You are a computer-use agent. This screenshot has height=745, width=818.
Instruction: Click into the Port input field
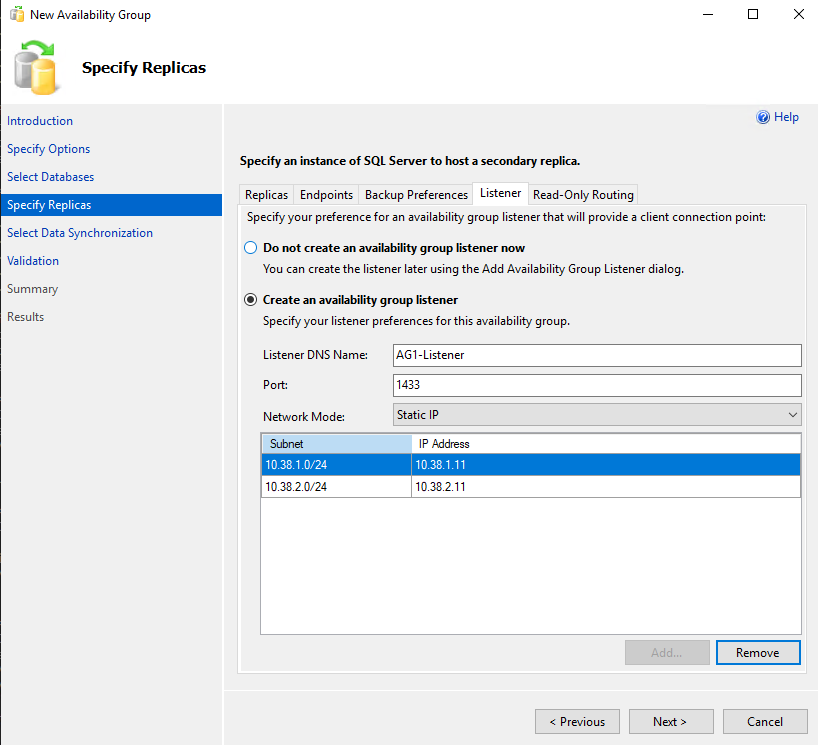[597, 385]
